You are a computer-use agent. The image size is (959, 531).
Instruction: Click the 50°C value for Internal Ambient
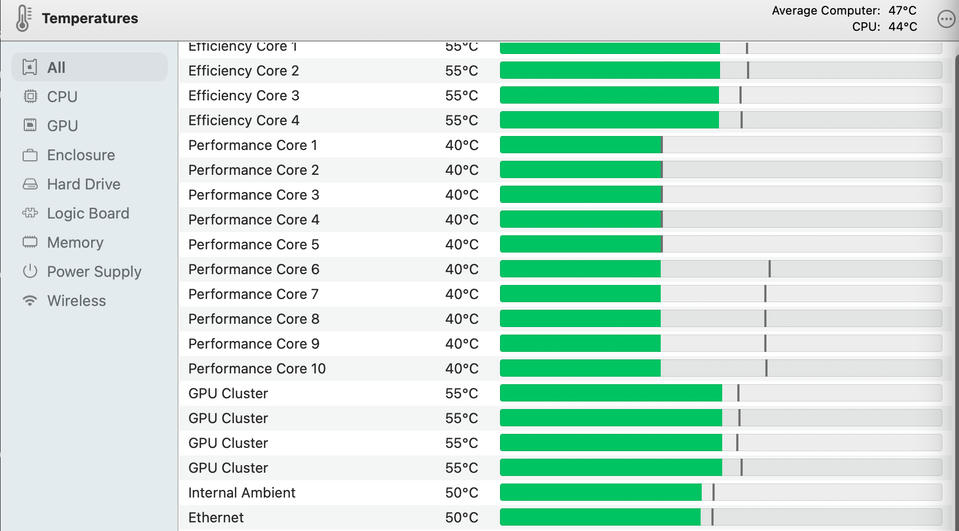(462, 493)
